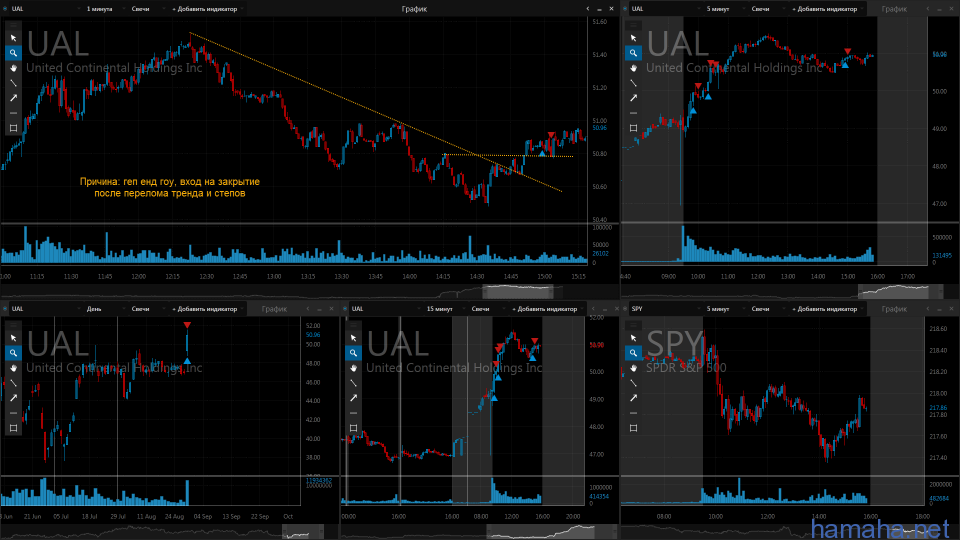Select the arrow tool in the 15 минут chart

click(353, 398)
